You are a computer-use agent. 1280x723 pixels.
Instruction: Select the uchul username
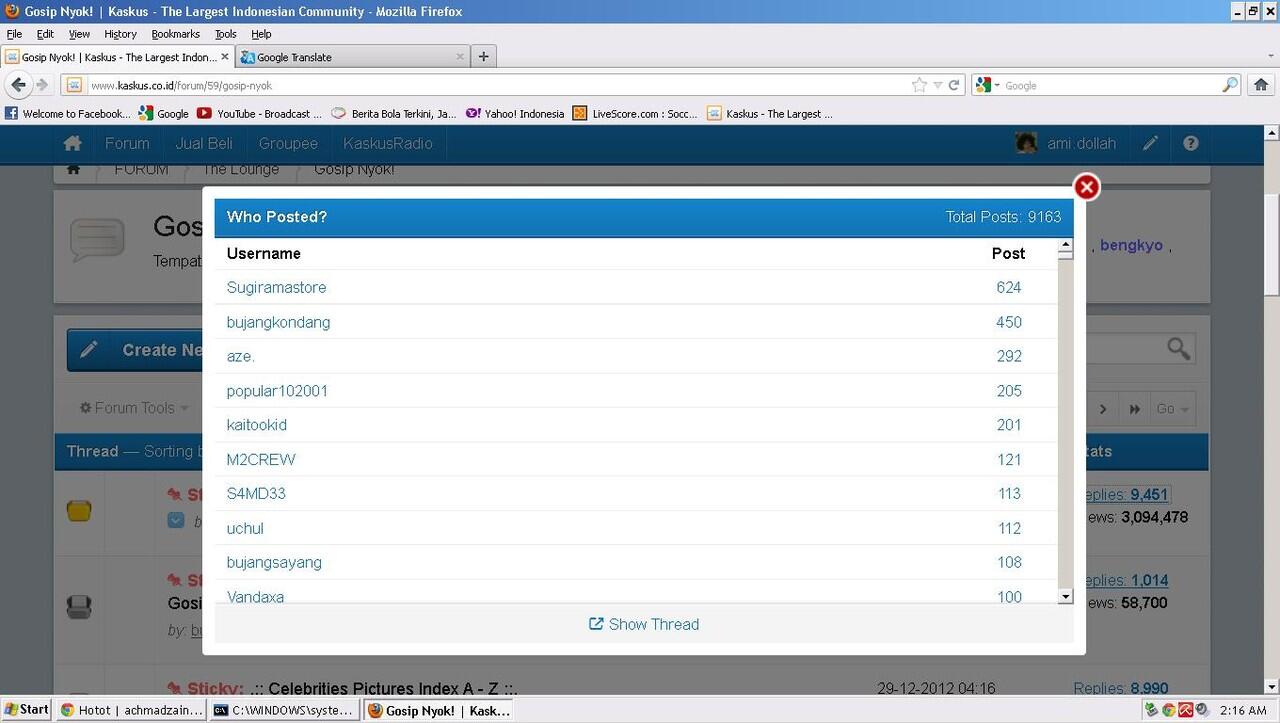tap(245, 528)
